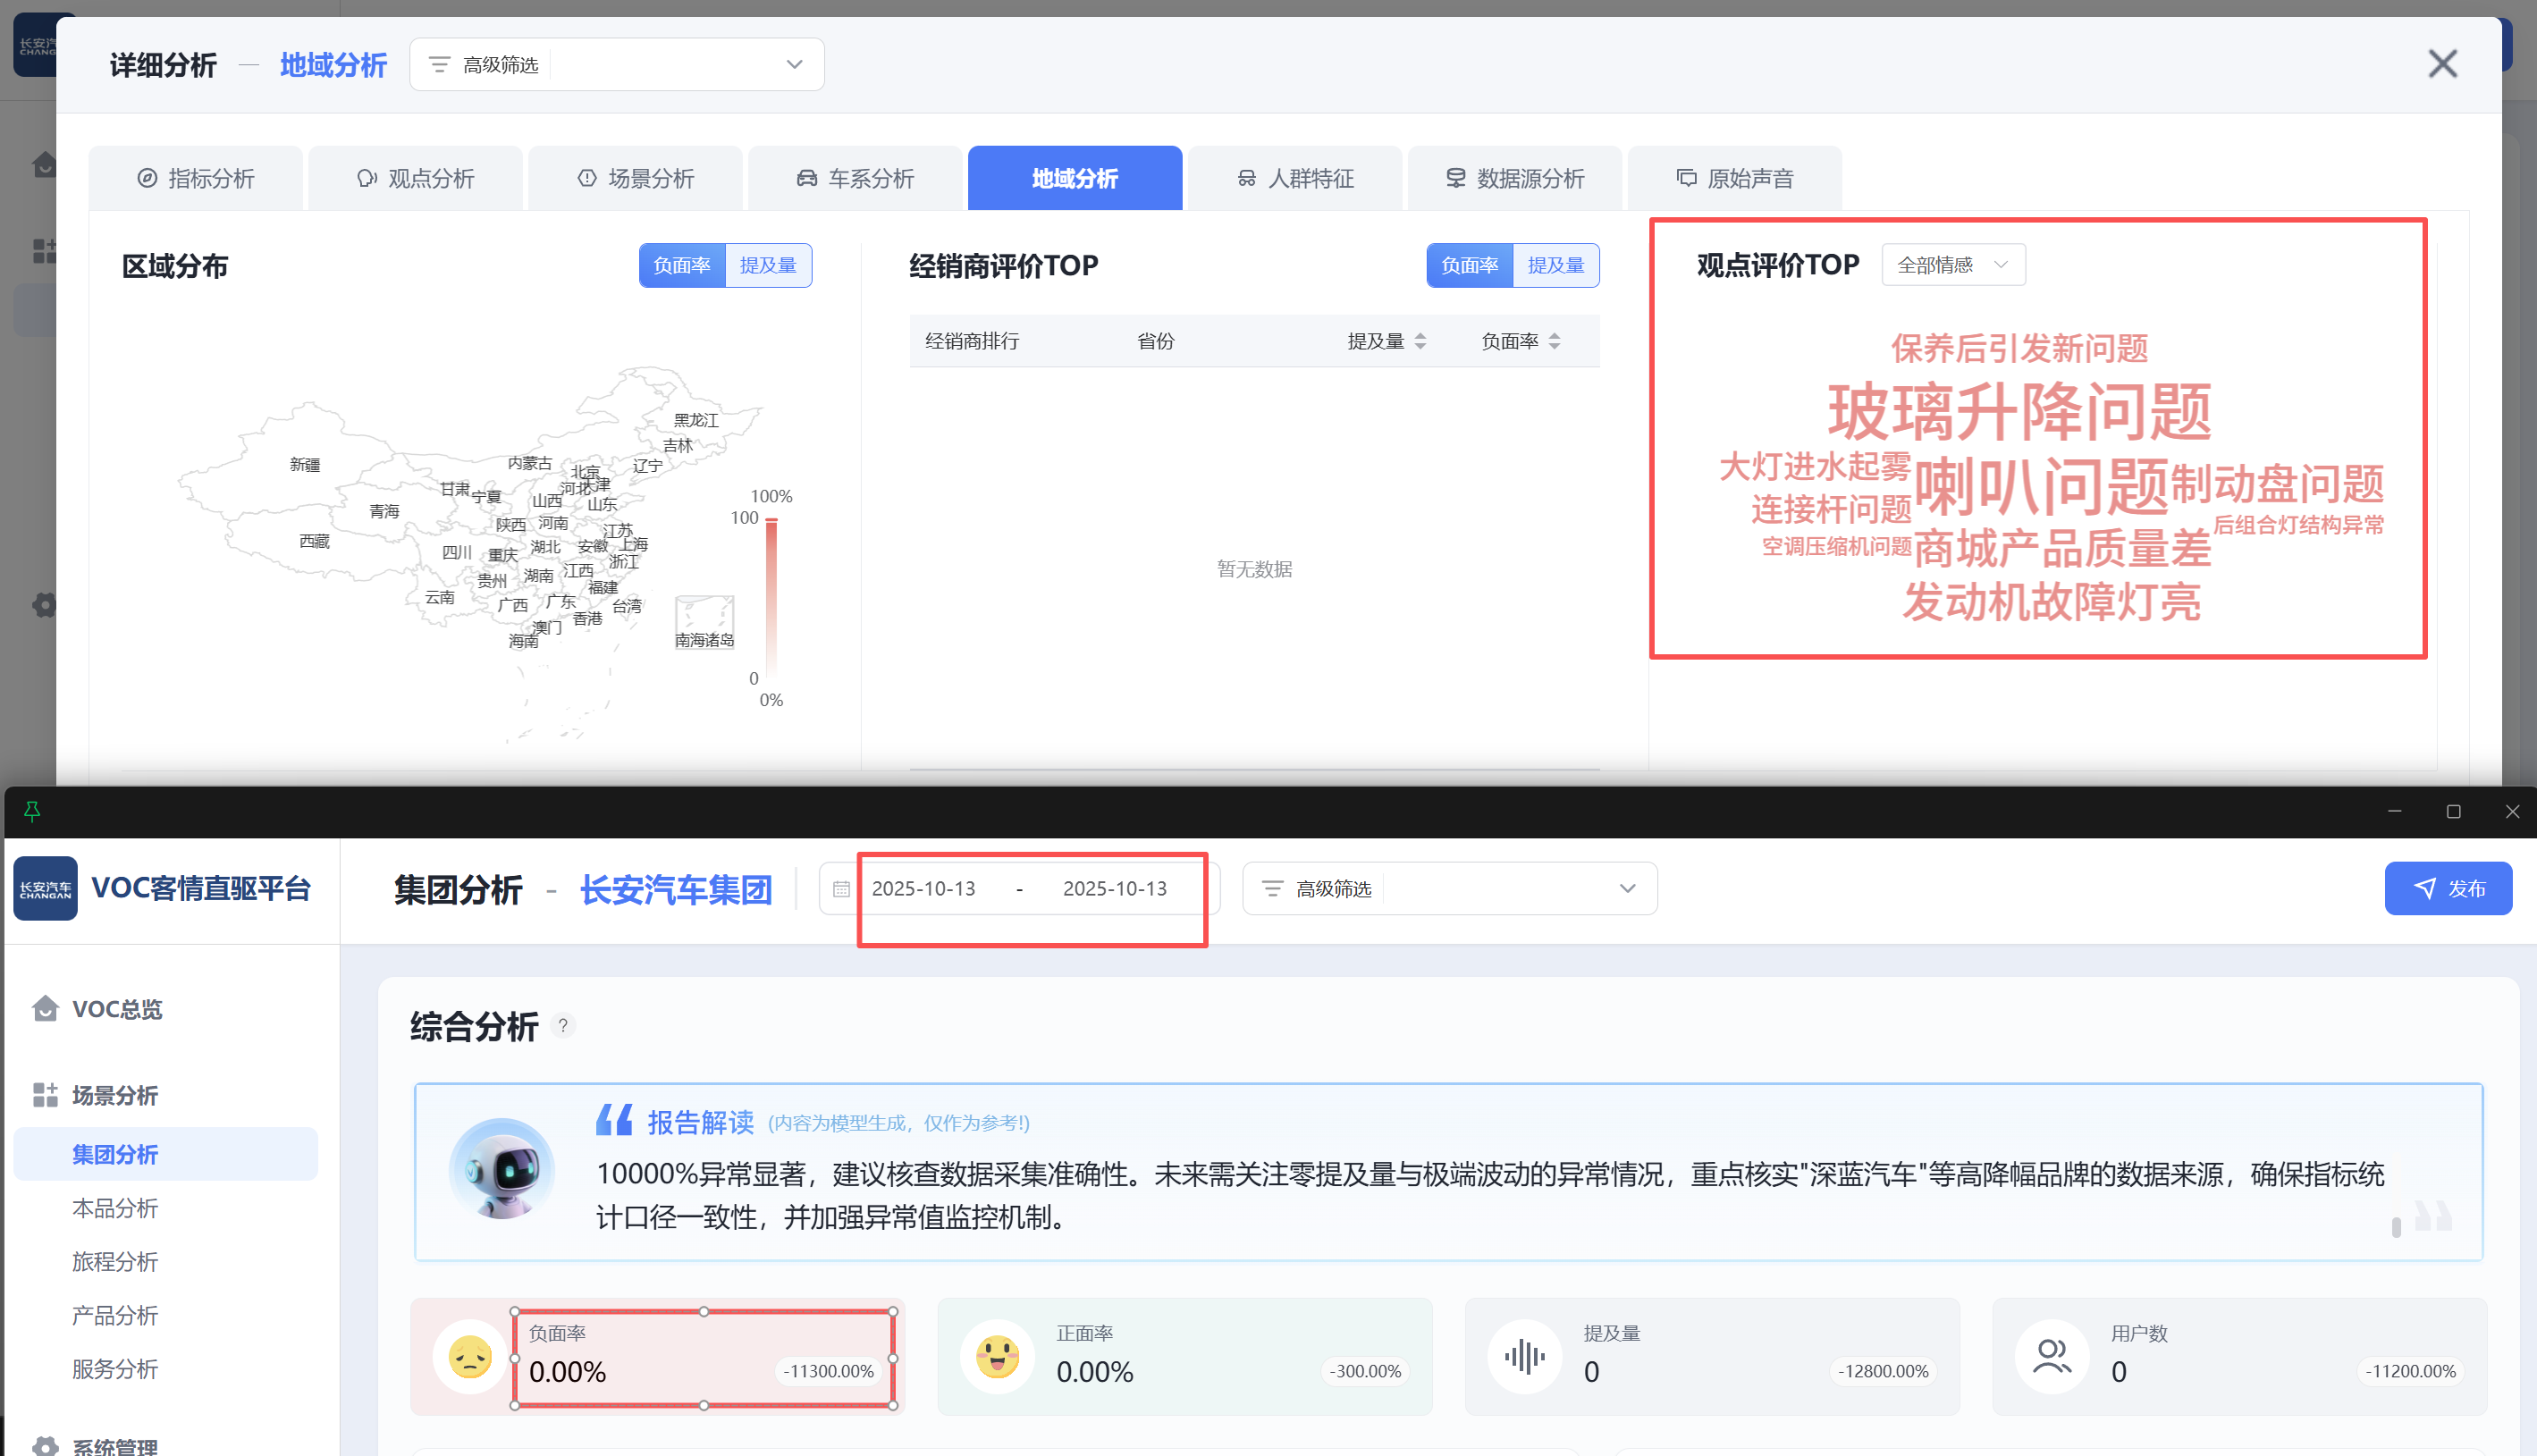2537x1456 pixels.
Task: Click the 用户数 people icon
Action: pyautogui.click(x=2051, y=1356)
